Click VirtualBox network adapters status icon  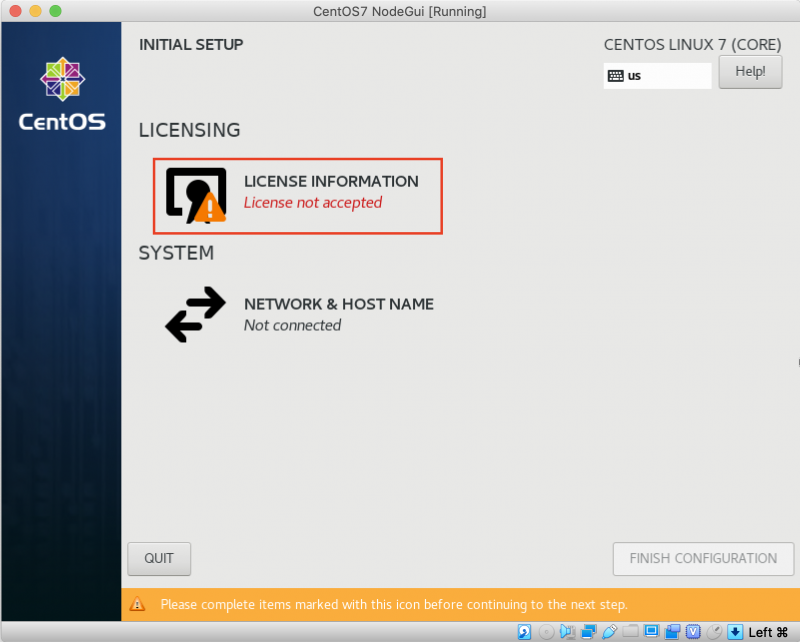(x=588, y=632)
